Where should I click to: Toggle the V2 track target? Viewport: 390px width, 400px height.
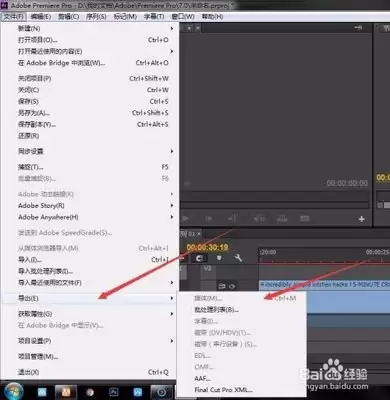click(x=207, y=268)
